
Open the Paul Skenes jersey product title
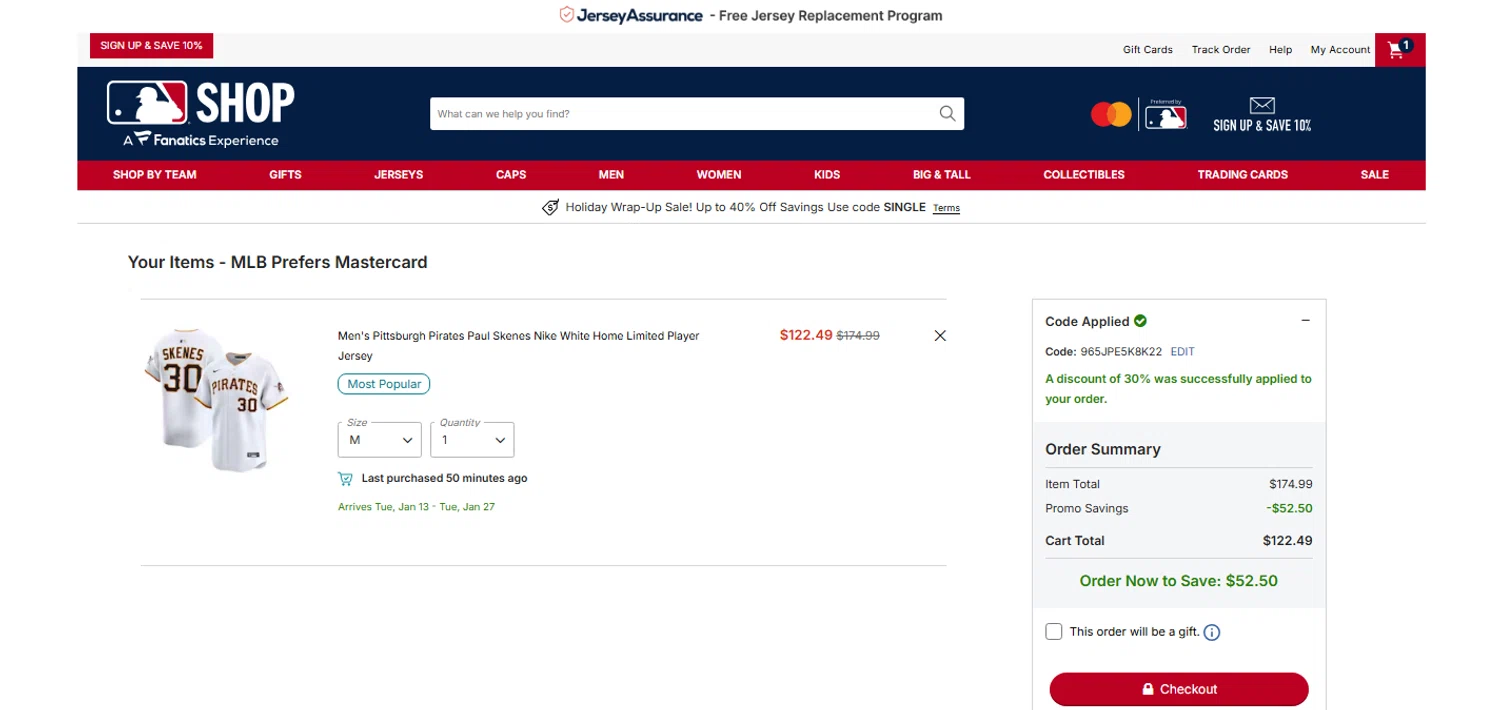tap(519, 346)
